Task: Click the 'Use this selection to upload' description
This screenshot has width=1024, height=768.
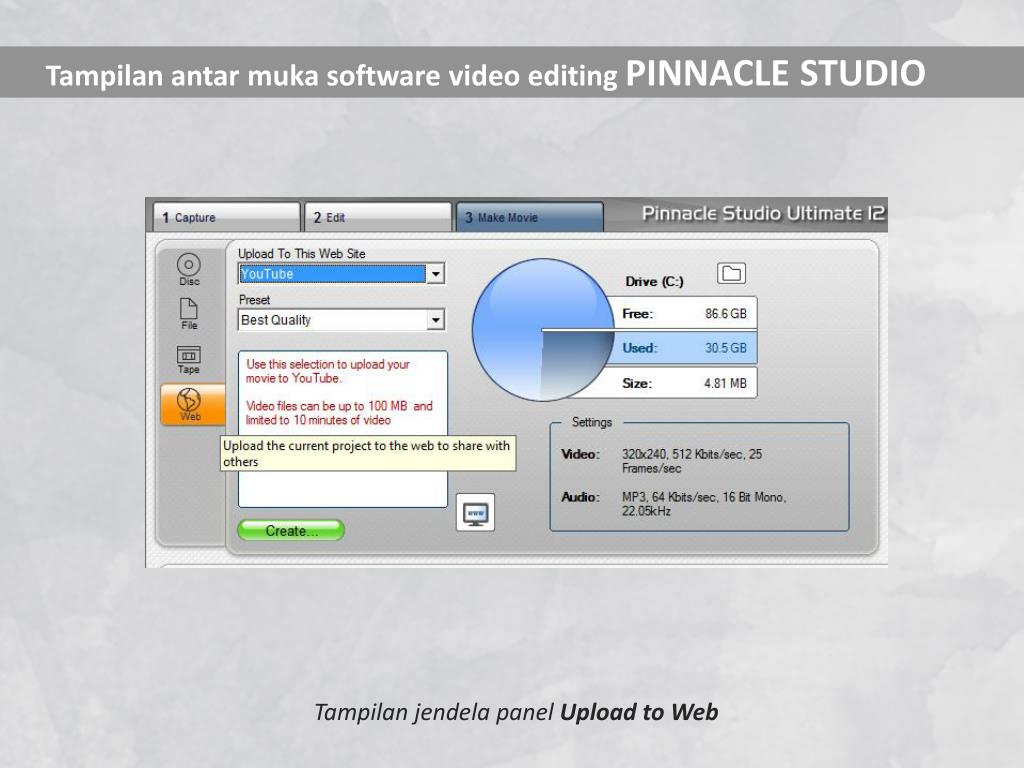Action: [x=328, y=371]
